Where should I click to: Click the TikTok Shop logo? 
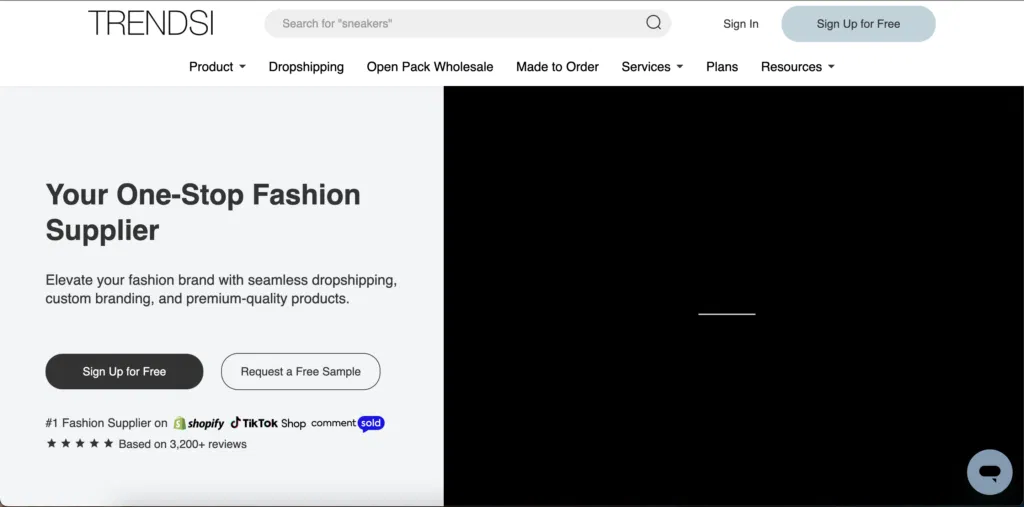(x=268, y=423)
